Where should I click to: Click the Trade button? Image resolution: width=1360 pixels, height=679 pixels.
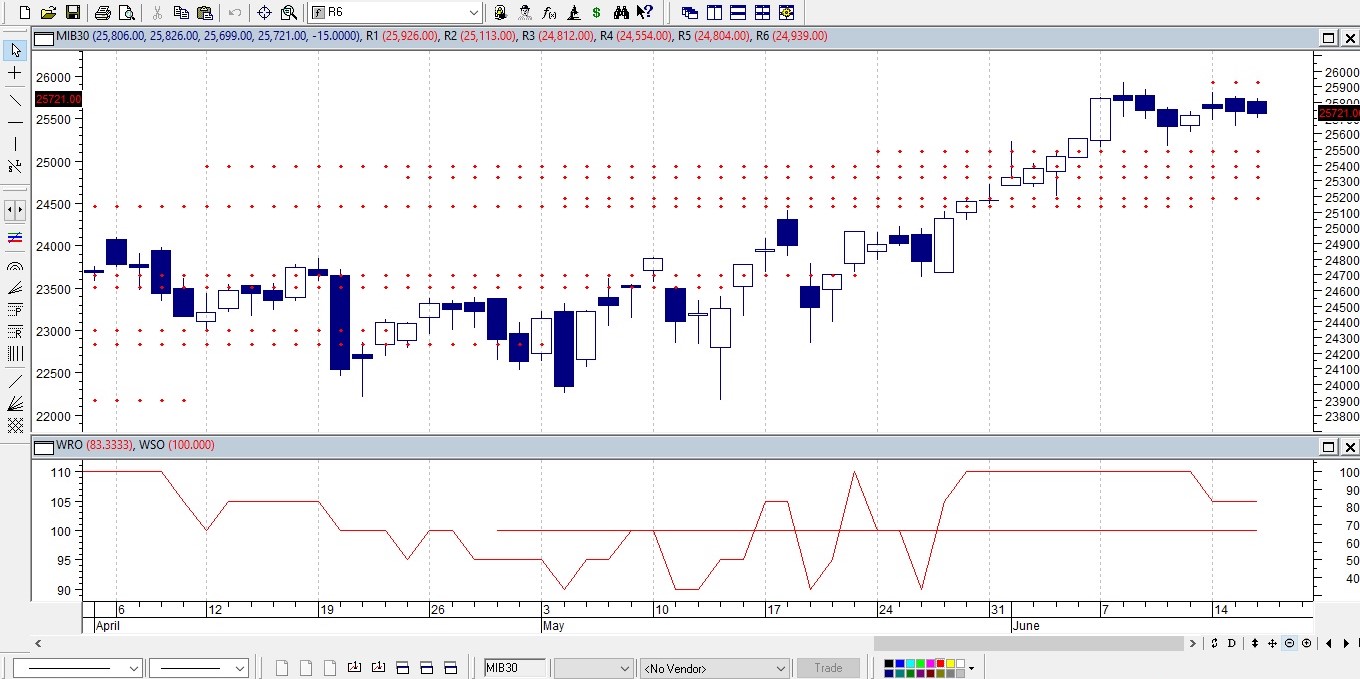coord(828,668)
